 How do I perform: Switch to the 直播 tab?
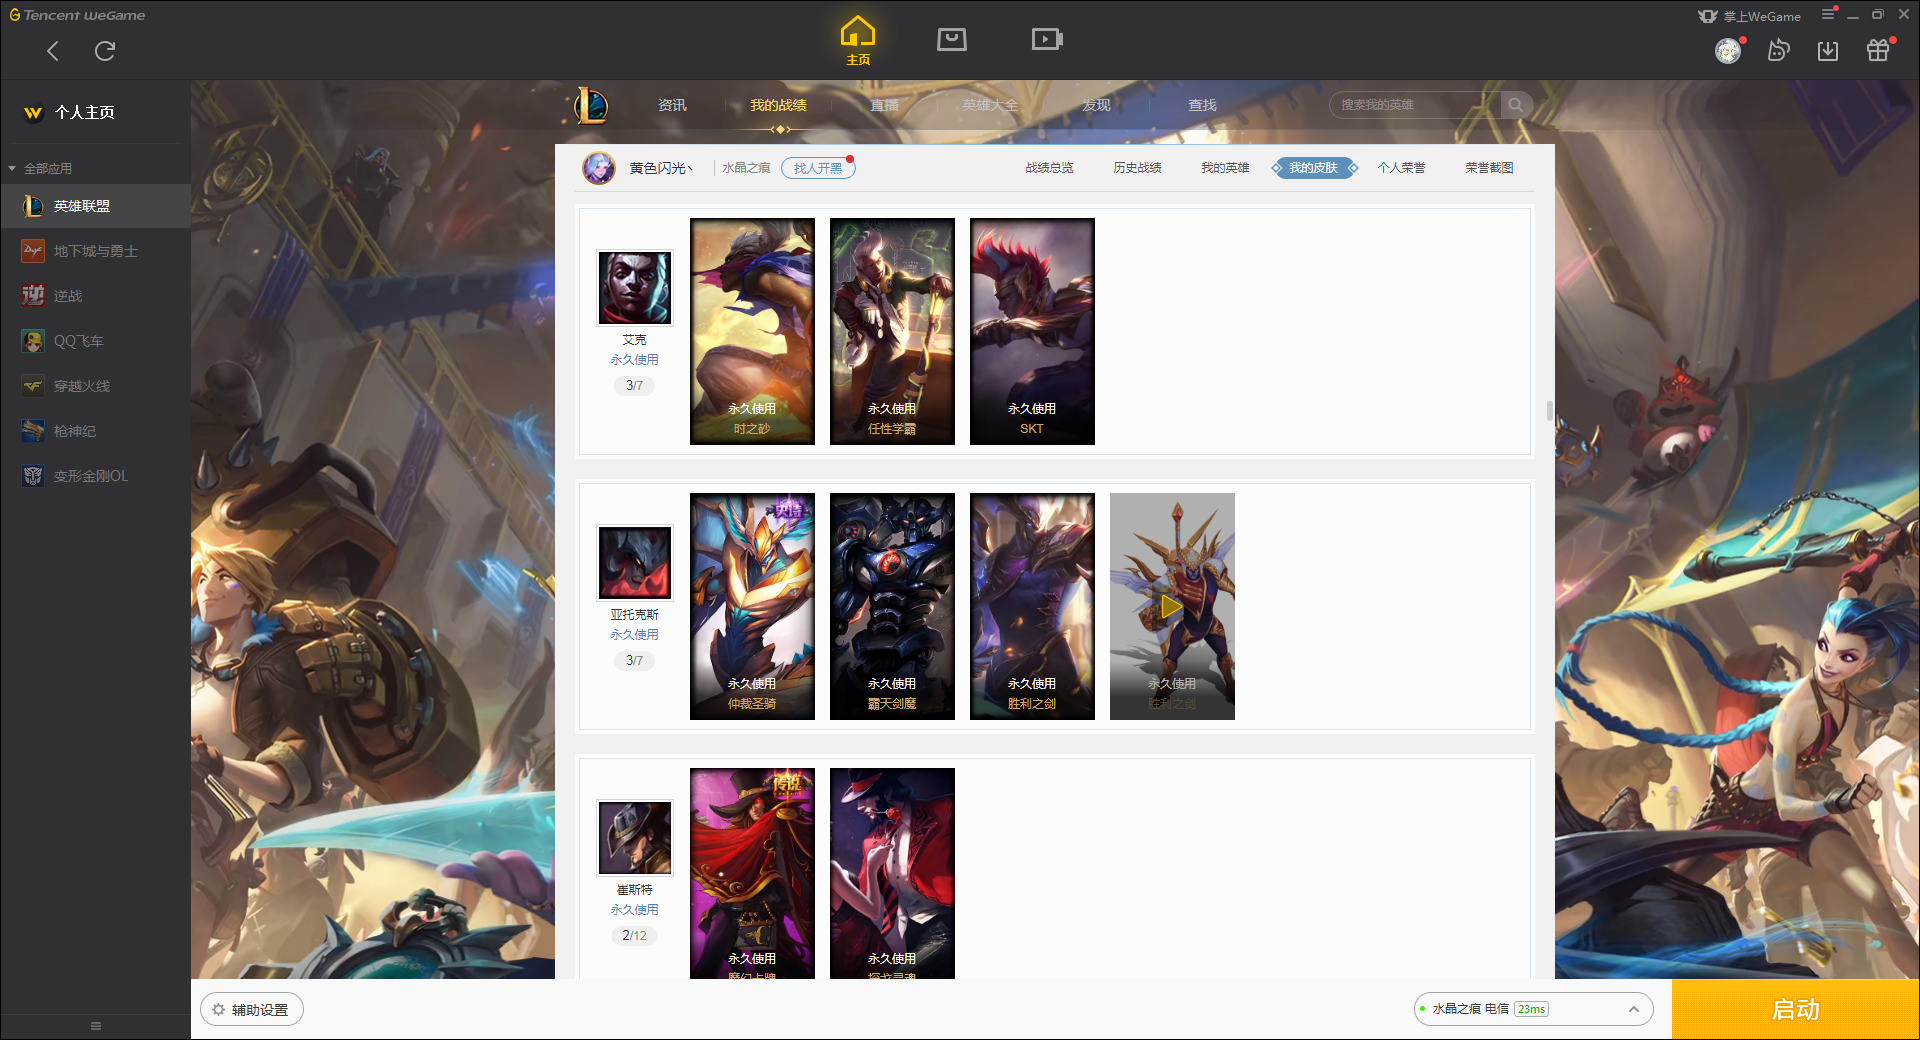[x=884, y=105]
